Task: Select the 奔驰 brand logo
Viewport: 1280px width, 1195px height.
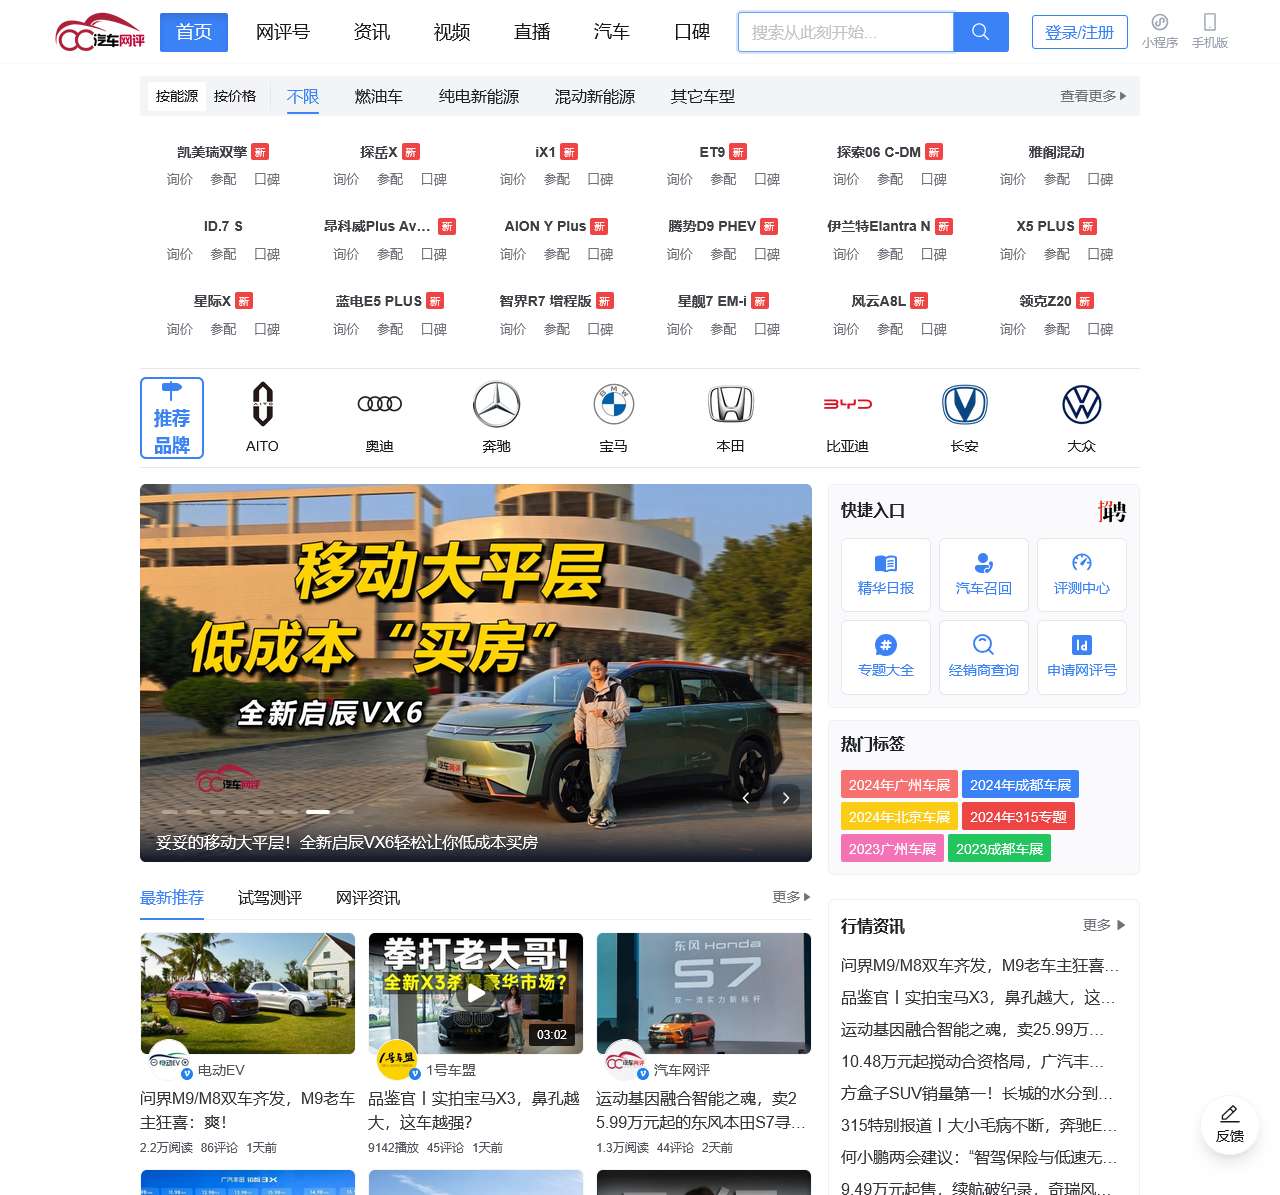Action: point(497,405)
